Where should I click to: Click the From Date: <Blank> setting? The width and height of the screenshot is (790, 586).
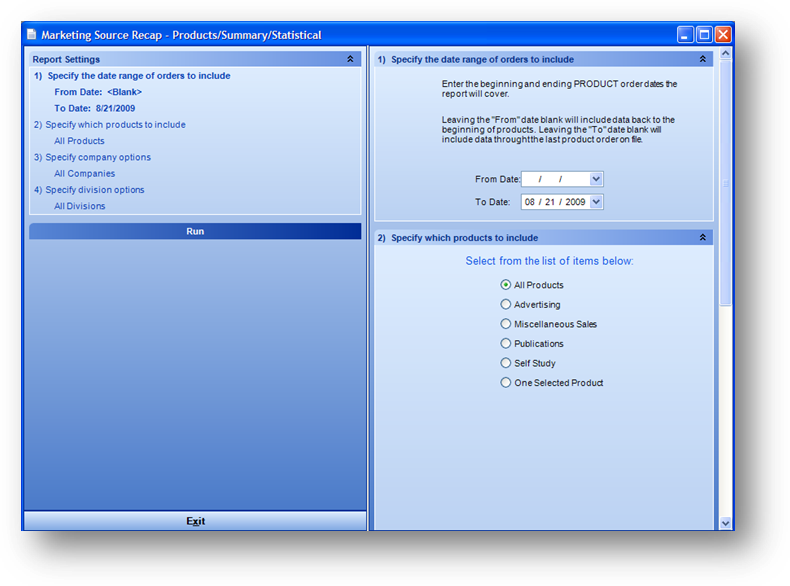(x=98, y=92)
